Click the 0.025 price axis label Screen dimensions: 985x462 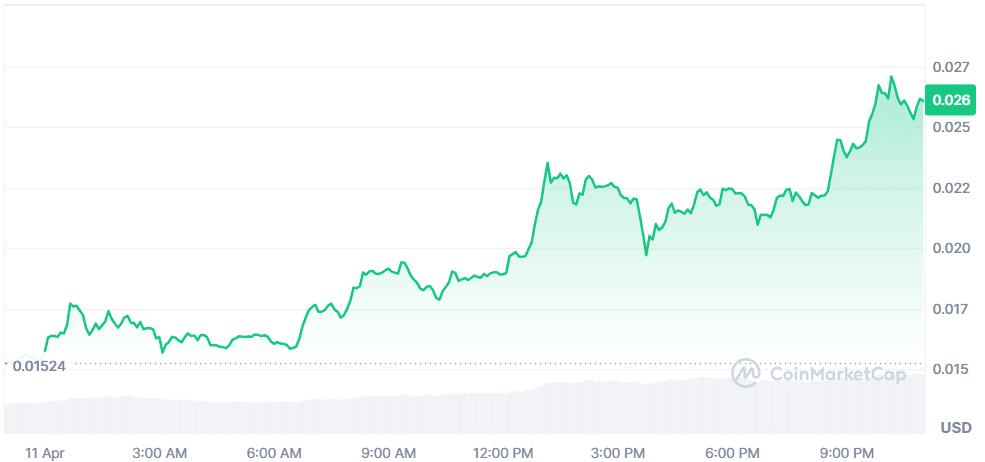[x=950, y=127]
